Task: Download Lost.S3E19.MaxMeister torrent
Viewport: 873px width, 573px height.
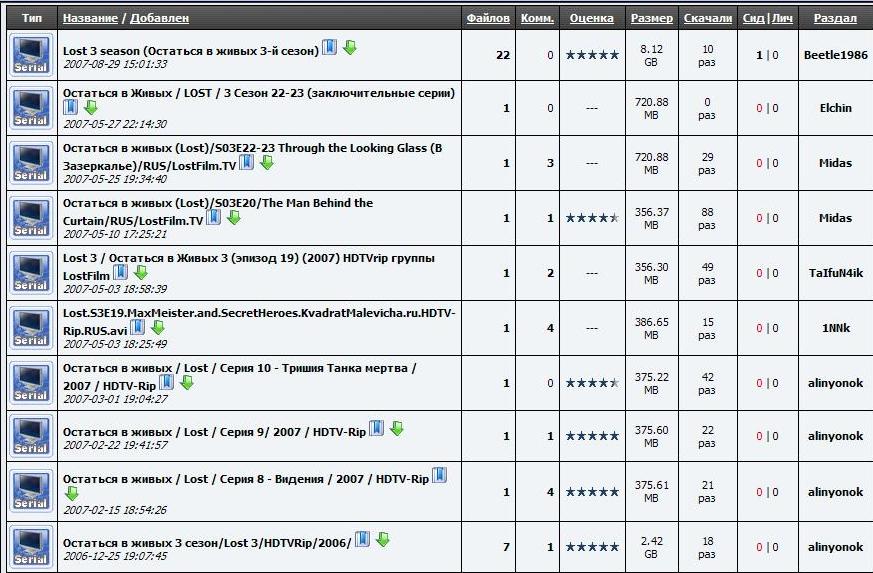Action: pyautogui.click(x=158, y=327)
